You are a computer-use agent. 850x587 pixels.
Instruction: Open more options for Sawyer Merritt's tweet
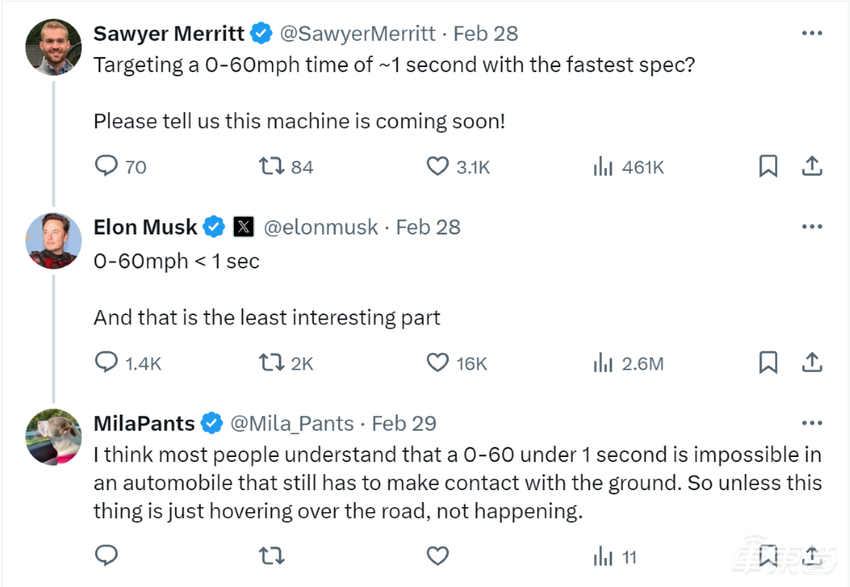point(812,33)
